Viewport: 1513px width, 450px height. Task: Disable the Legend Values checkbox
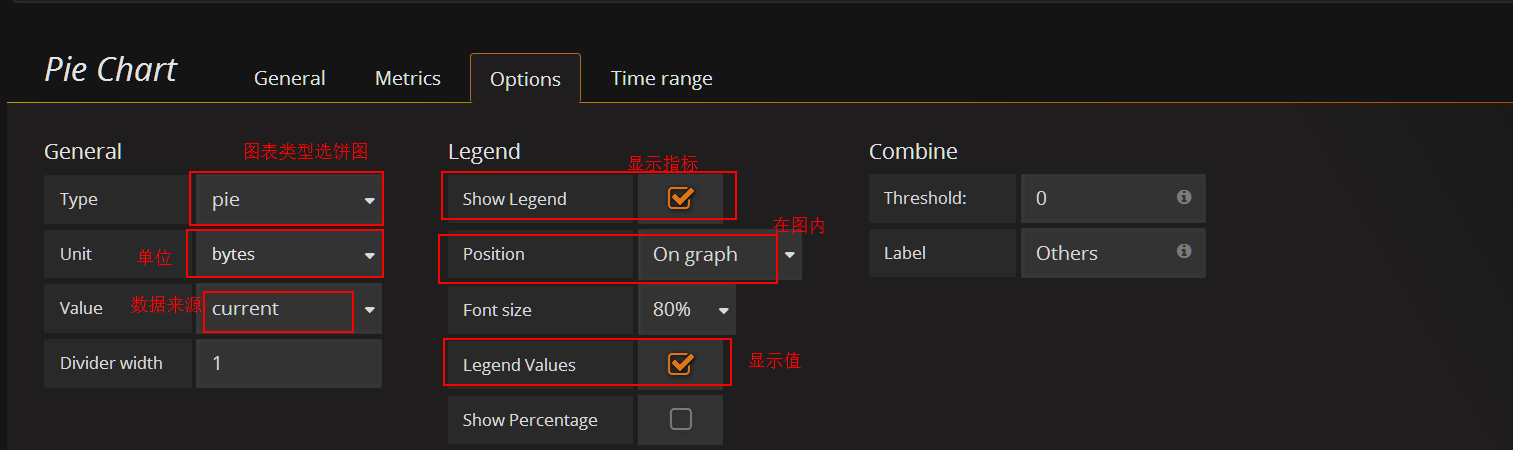[680, 364]
